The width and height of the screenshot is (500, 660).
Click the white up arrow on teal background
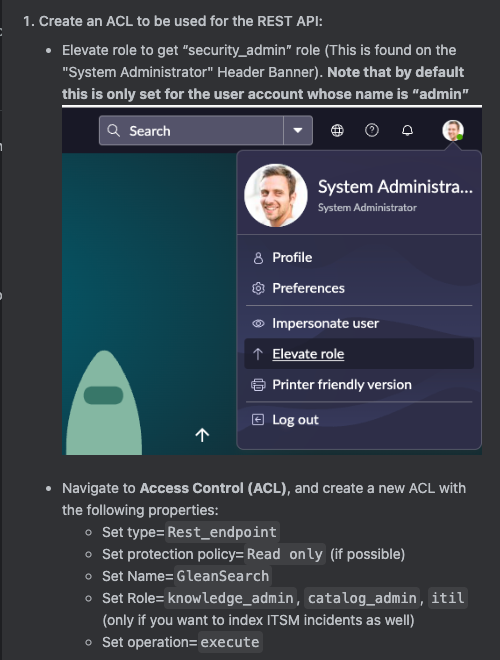(x=202, y=435)
